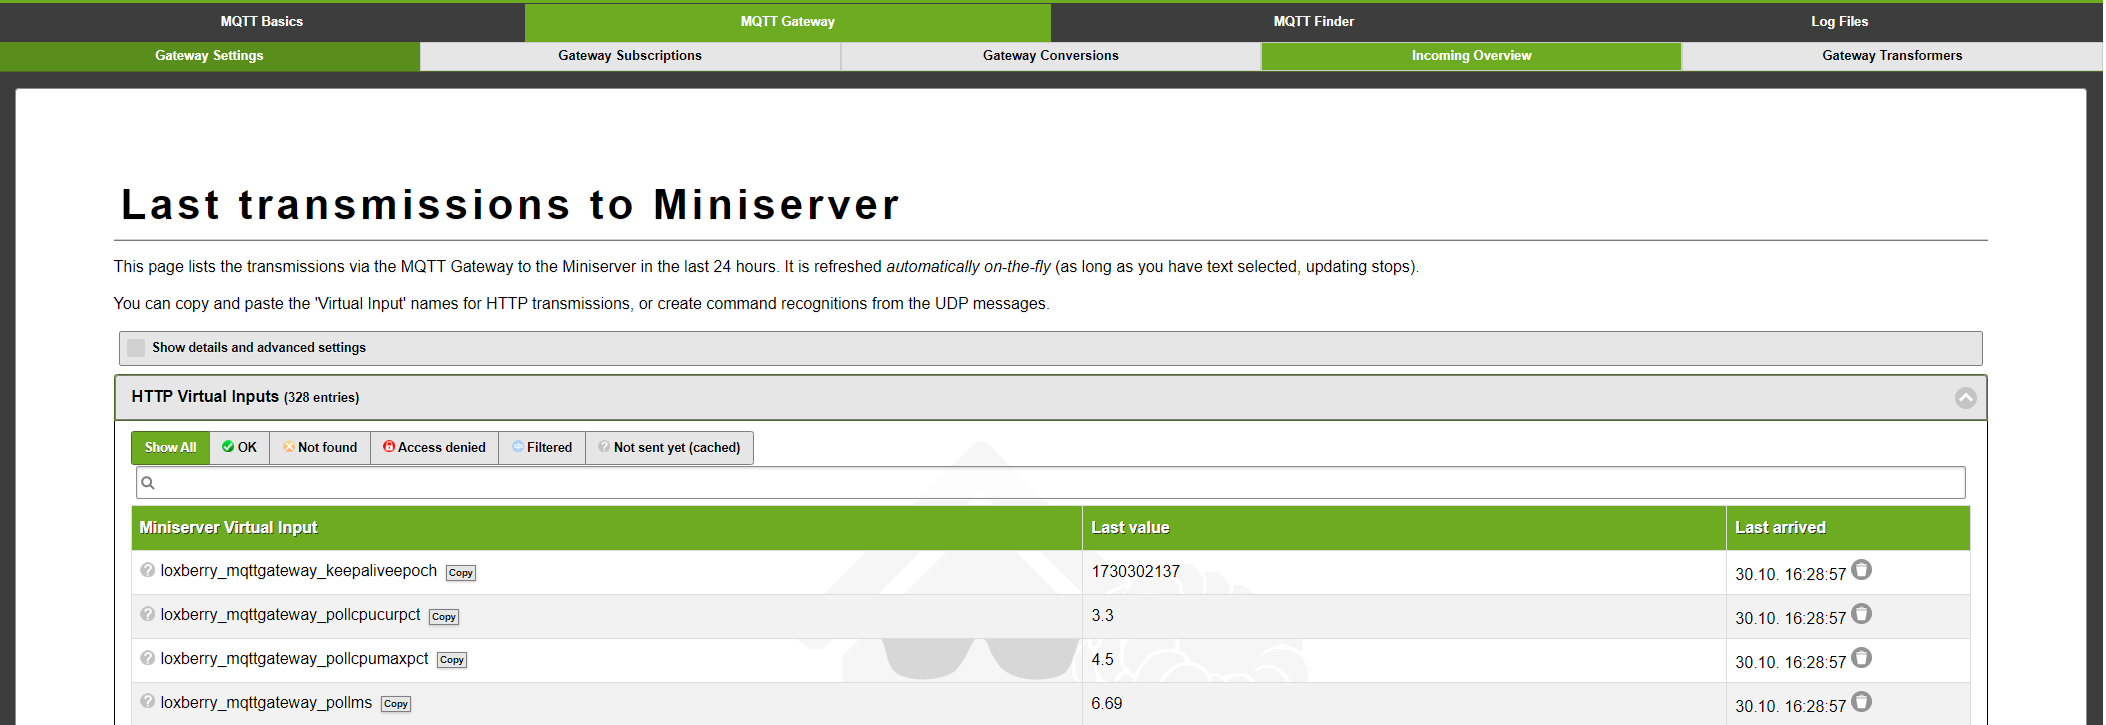Image resolution: width=2106 pixels, height=725 pixels.
Task: Go to Gateway Settings
Action: click(210, 56)
